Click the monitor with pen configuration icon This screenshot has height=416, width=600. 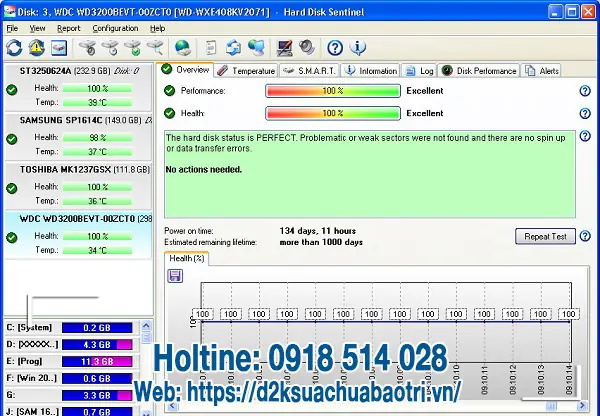pyautogui.click(x=284, y=48)
